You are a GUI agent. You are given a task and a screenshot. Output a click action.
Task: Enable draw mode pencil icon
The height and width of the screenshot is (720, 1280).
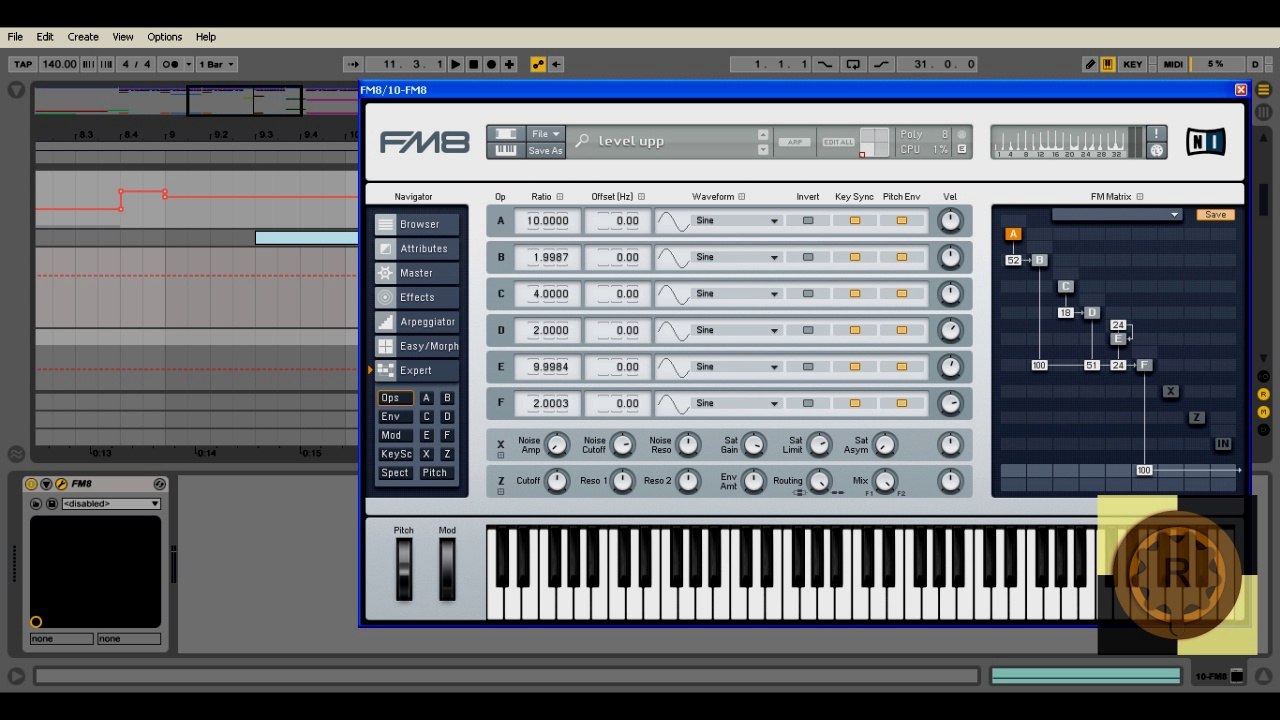pos(1090,64)
